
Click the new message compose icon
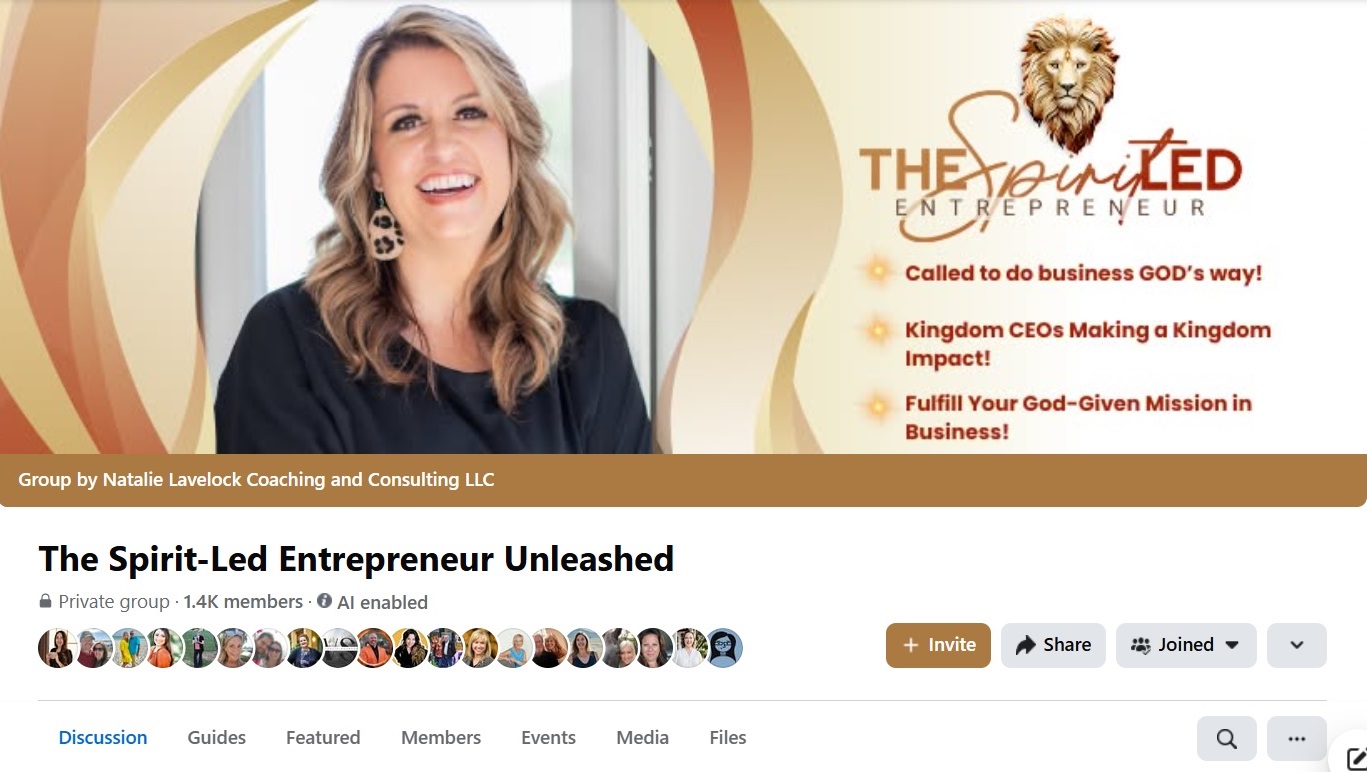(x=1355, y=759)
